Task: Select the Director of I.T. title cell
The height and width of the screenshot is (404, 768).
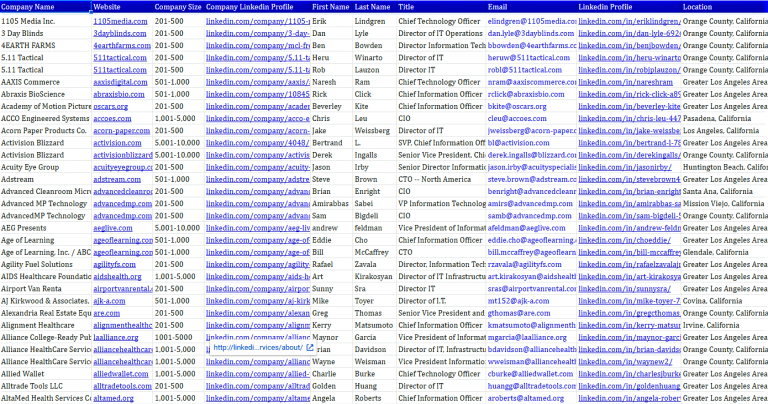Action: coord(441,301)
